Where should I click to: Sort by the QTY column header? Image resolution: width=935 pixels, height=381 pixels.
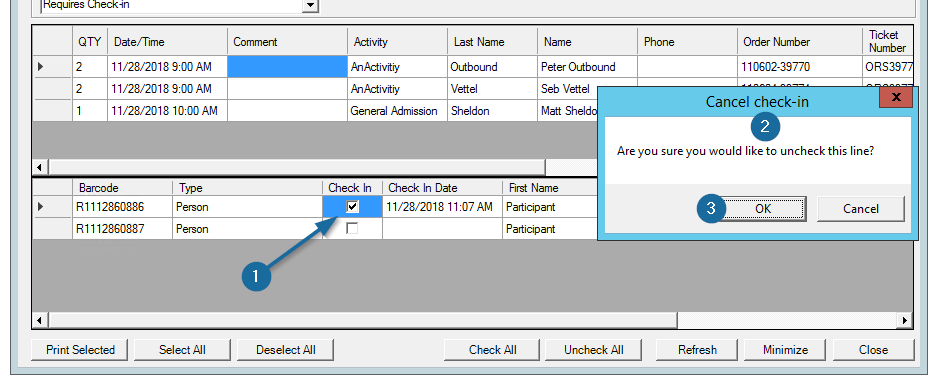click(90, 42)
